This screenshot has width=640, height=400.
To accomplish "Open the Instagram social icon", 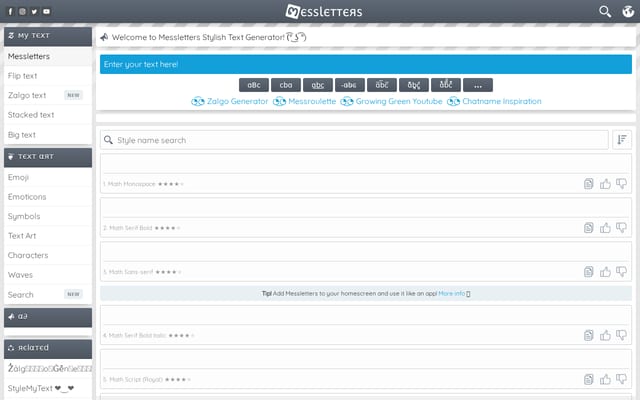I will pyautogui.click(x=22, y=11).
